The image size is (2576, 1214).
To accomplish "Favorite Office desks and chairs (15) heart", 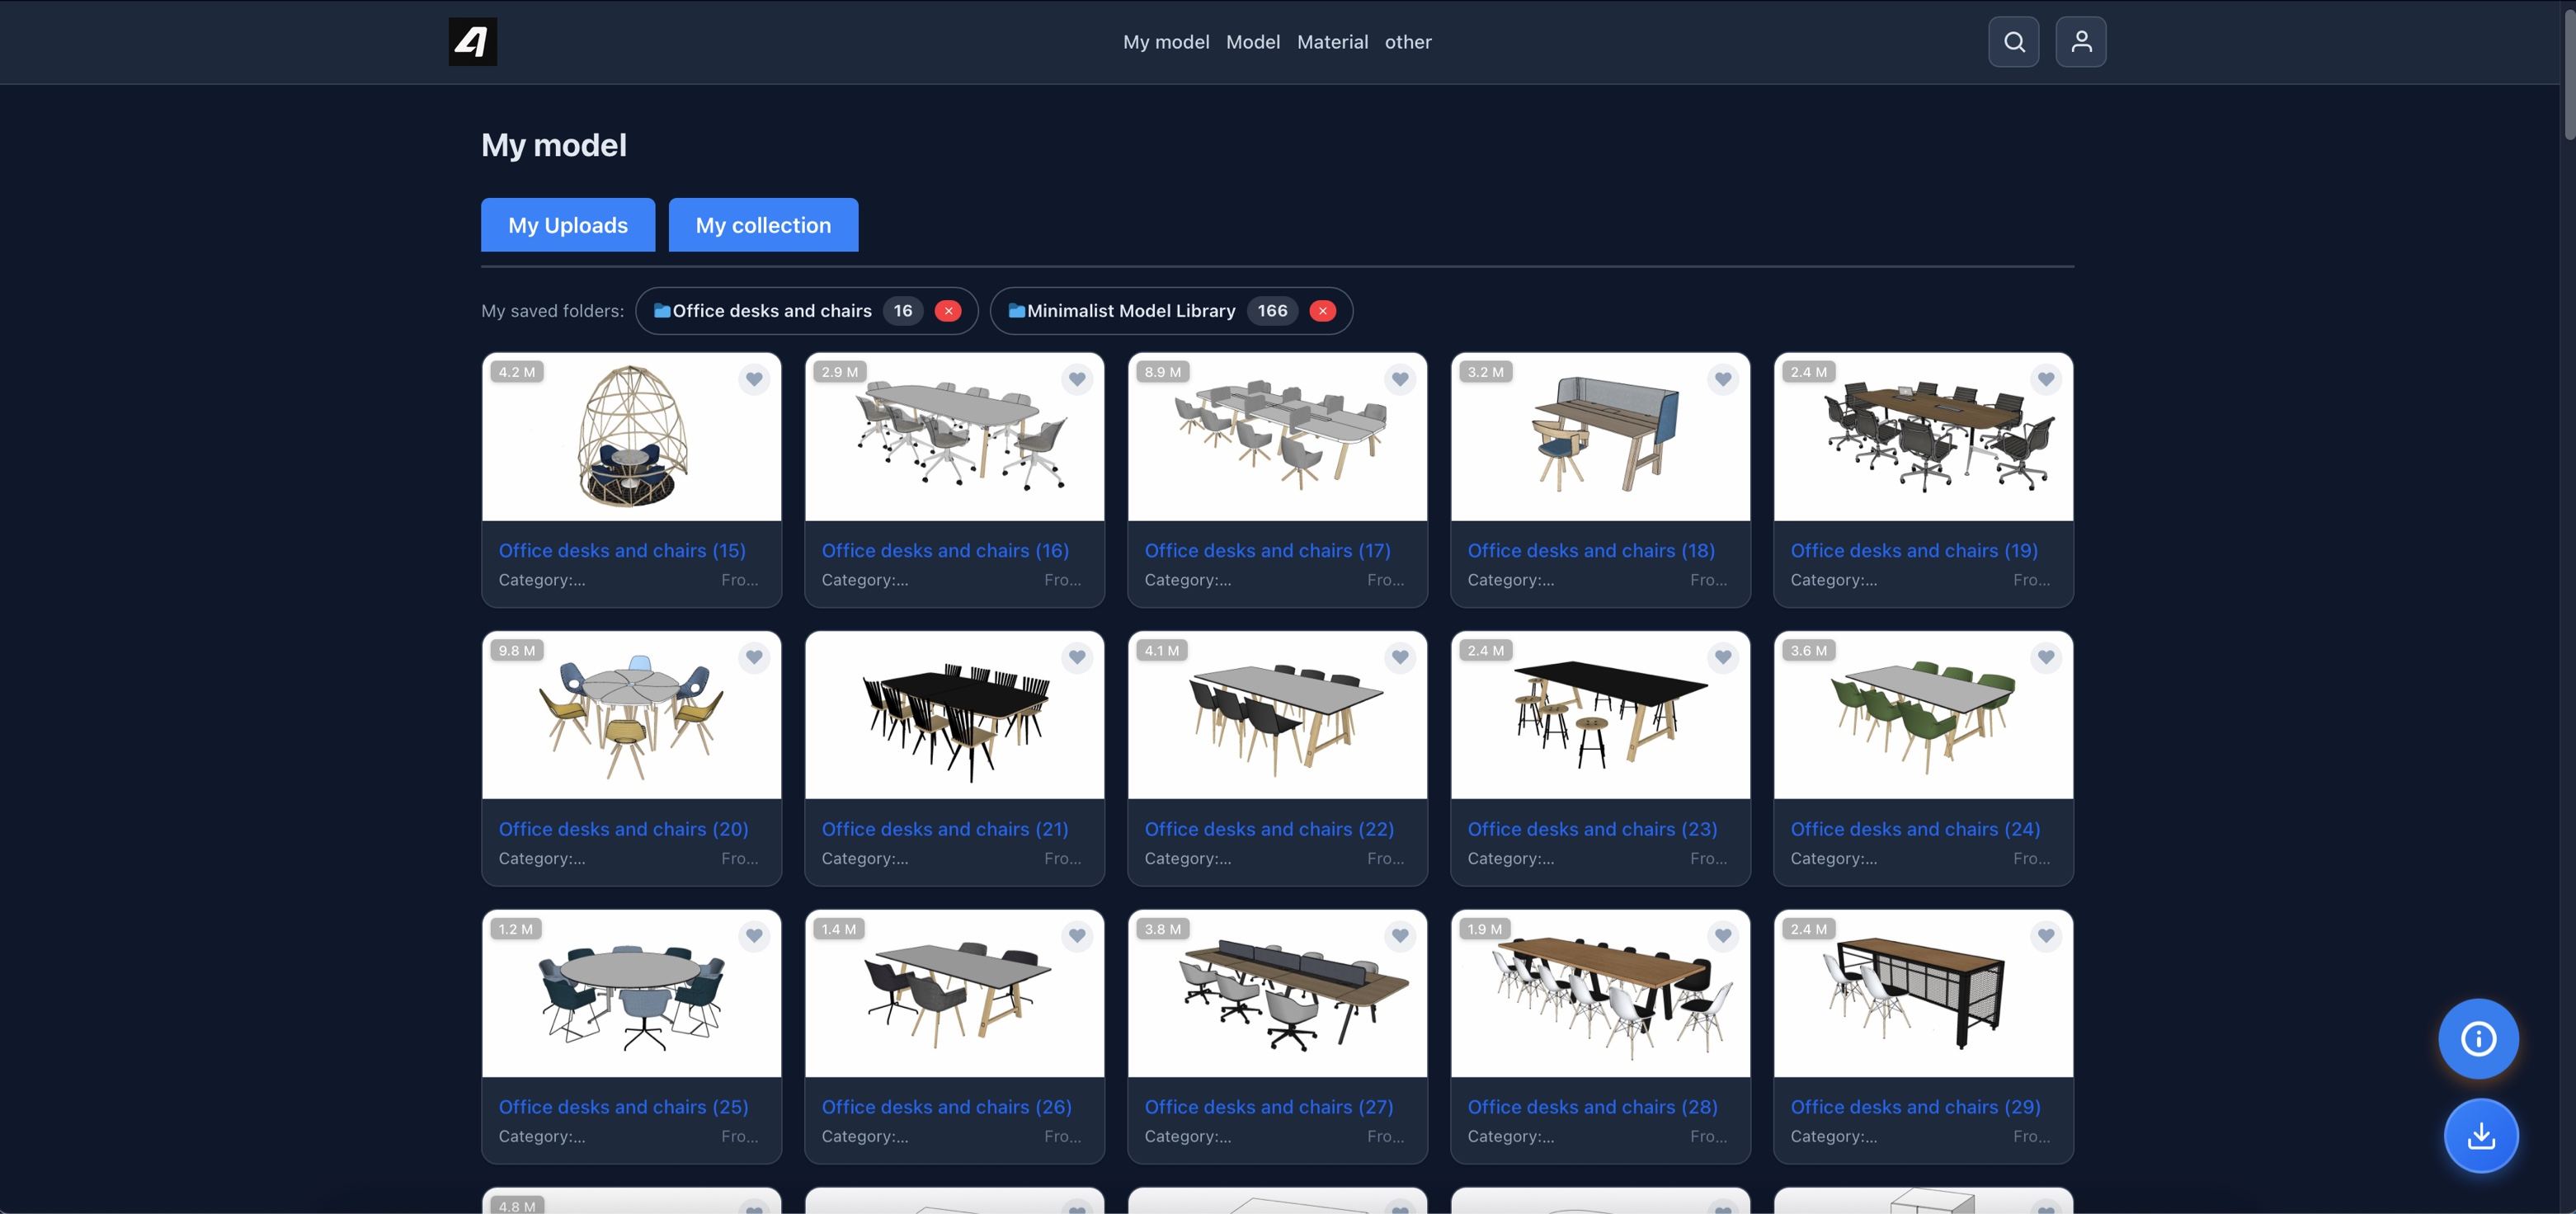I will pyautogui.click(x=754, y=379).
